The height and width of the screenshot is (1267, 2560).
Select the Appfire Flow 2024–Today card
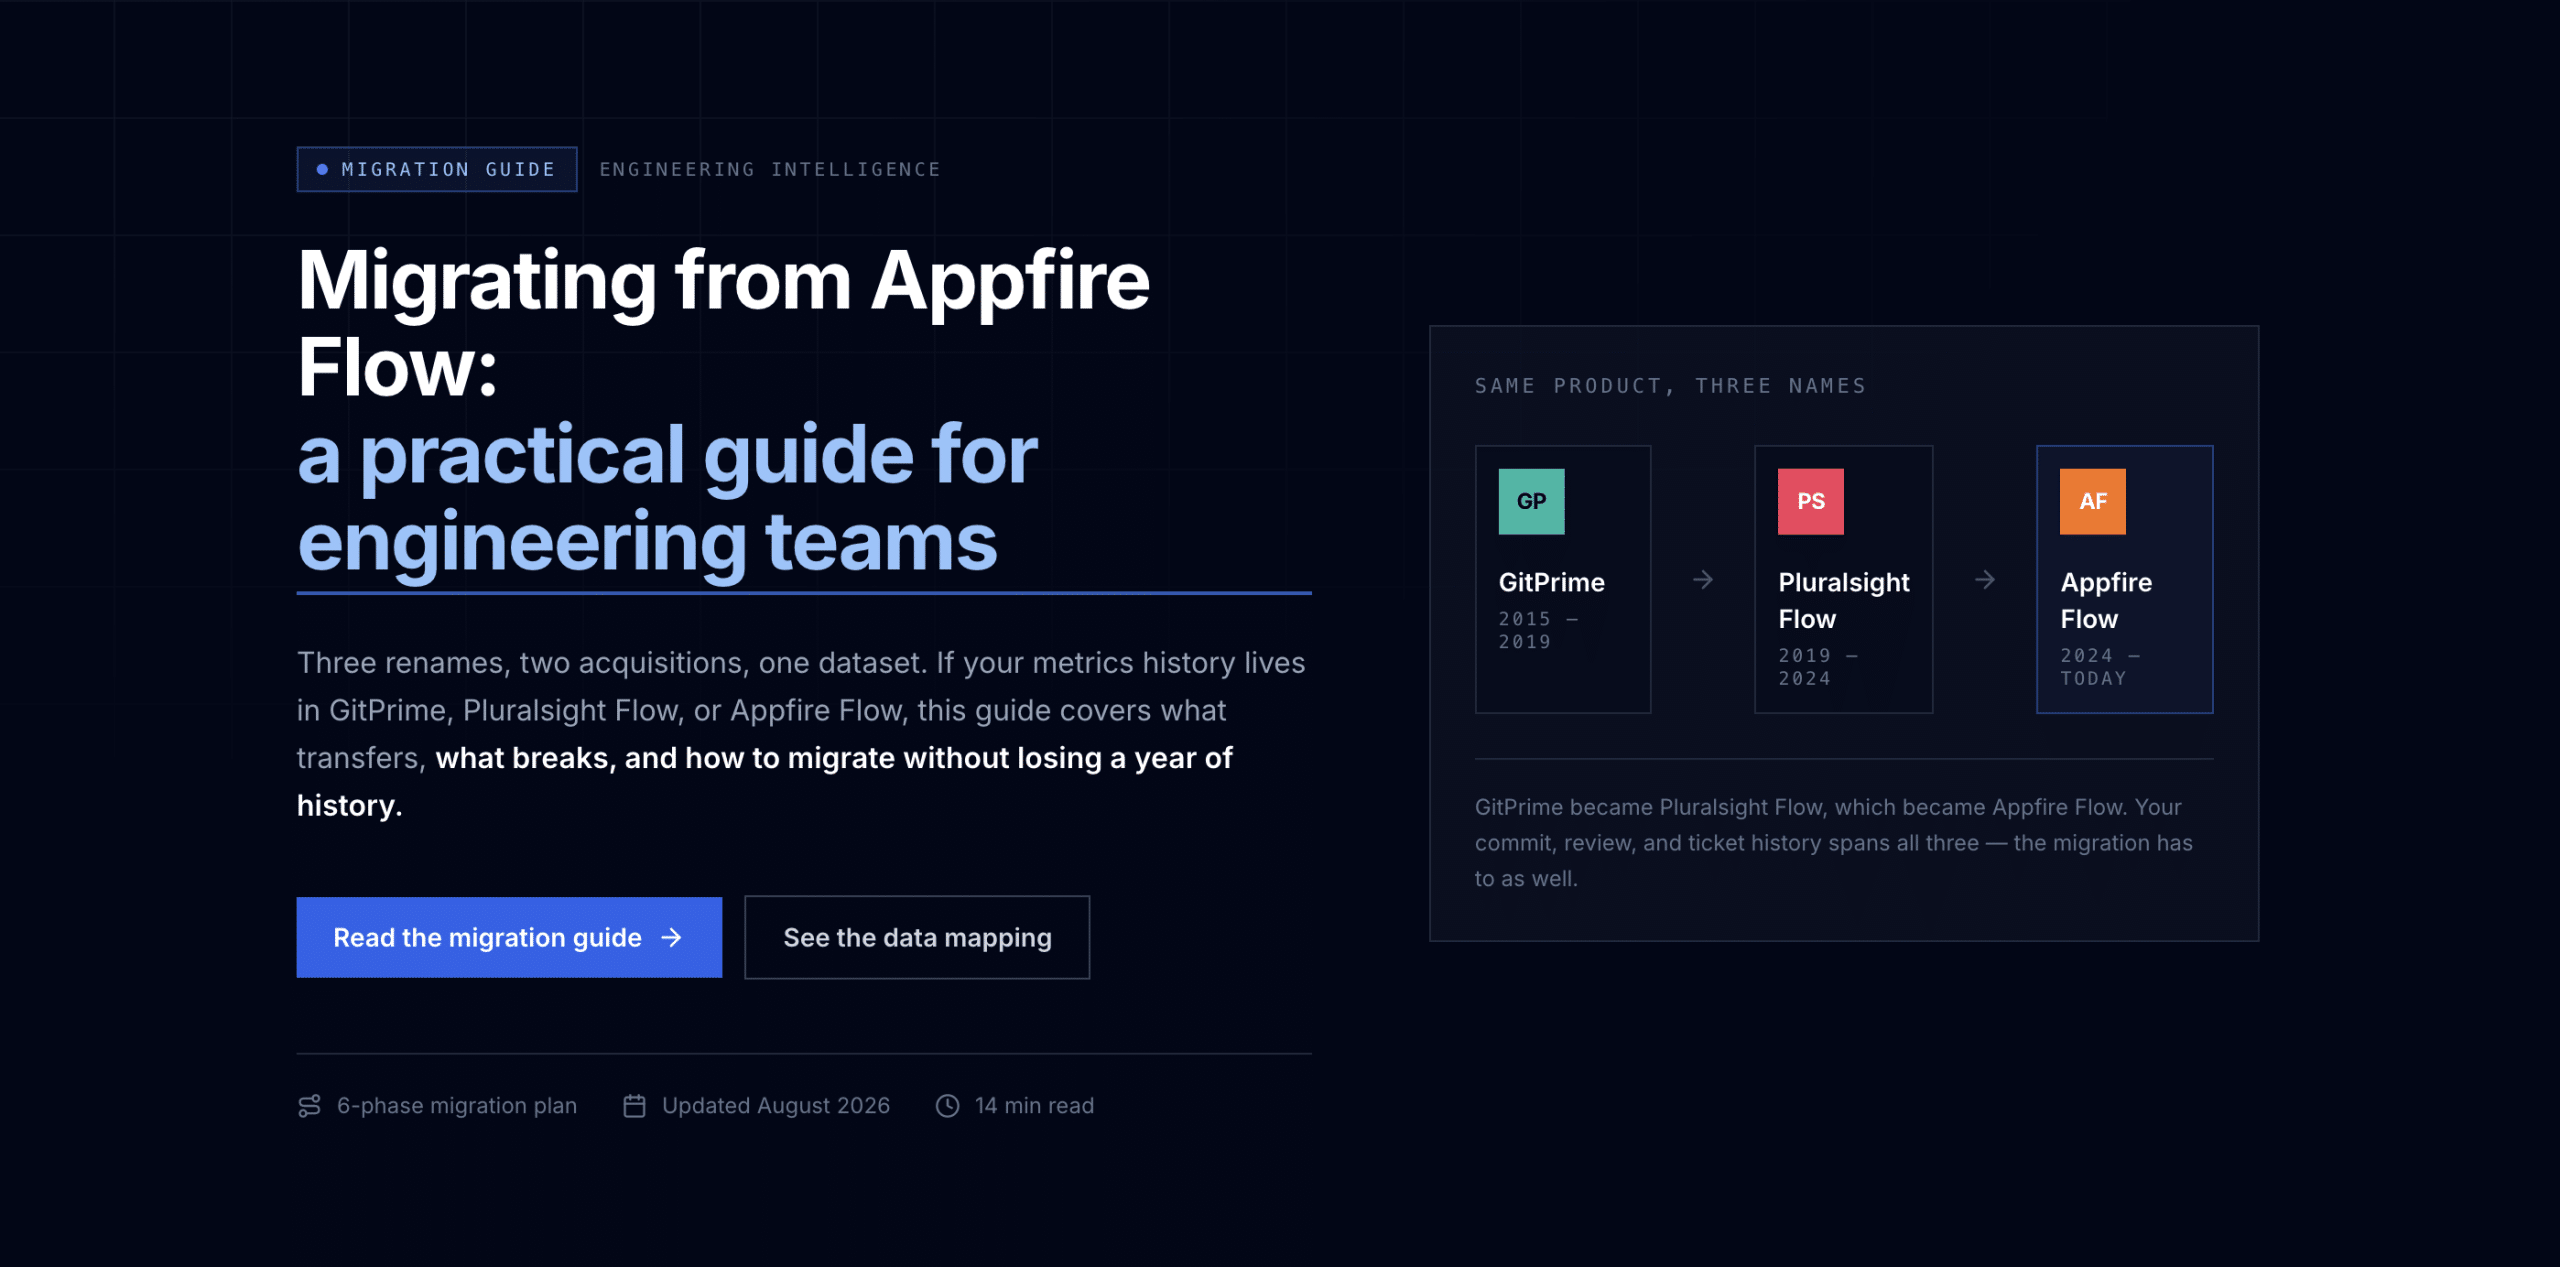[x=2125, y=579]
